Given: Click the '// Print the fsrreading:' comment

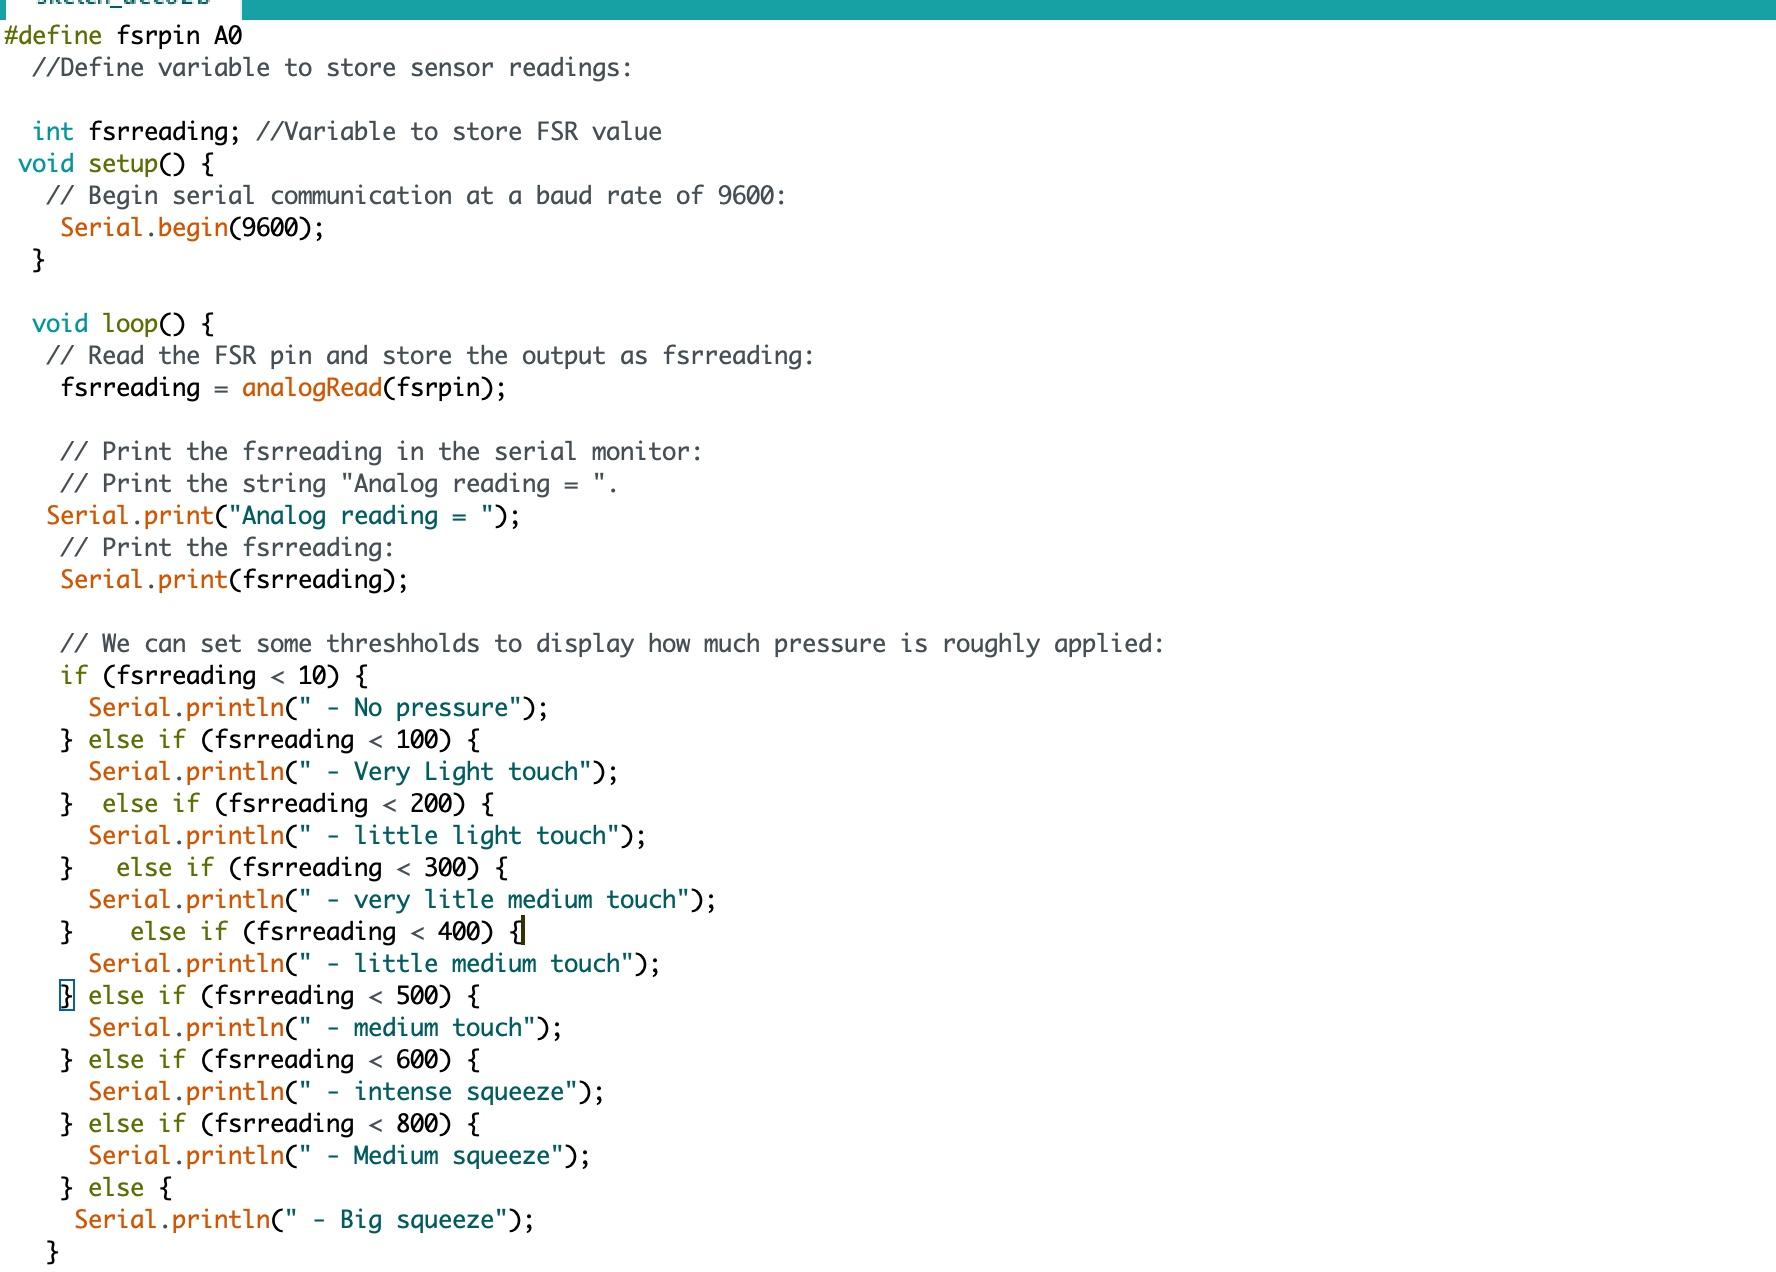Looking at the screenshot, I should [x=227, y=548].
